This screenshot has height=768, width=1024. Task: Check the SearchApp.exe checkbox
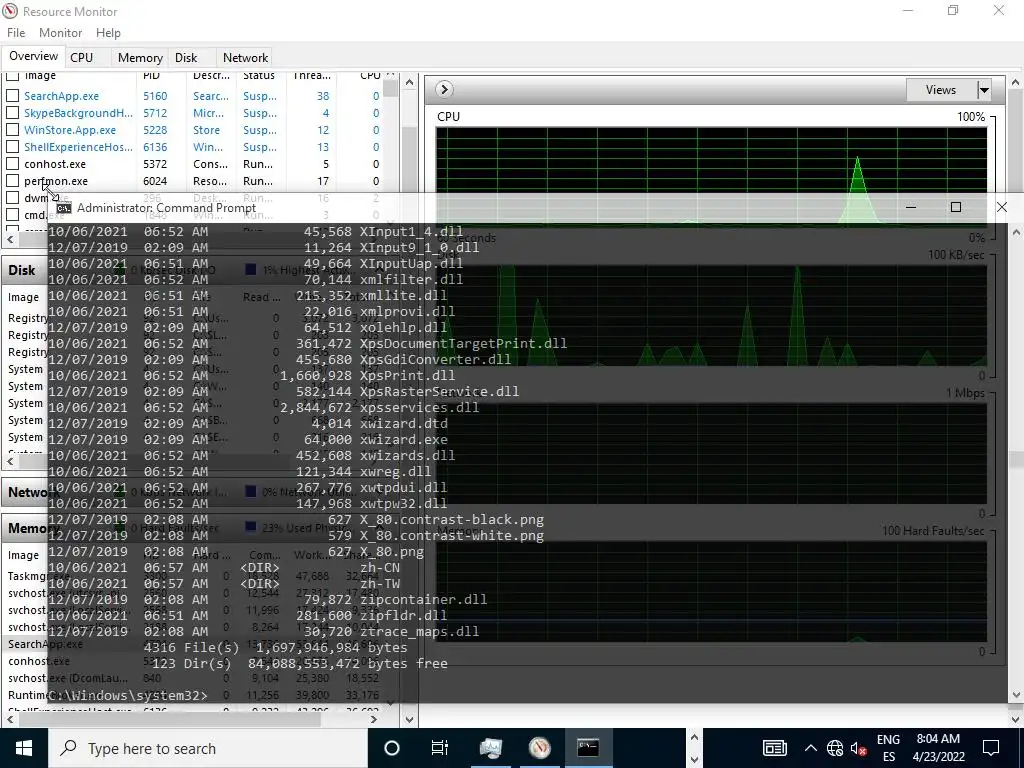(x=12, y=96)
